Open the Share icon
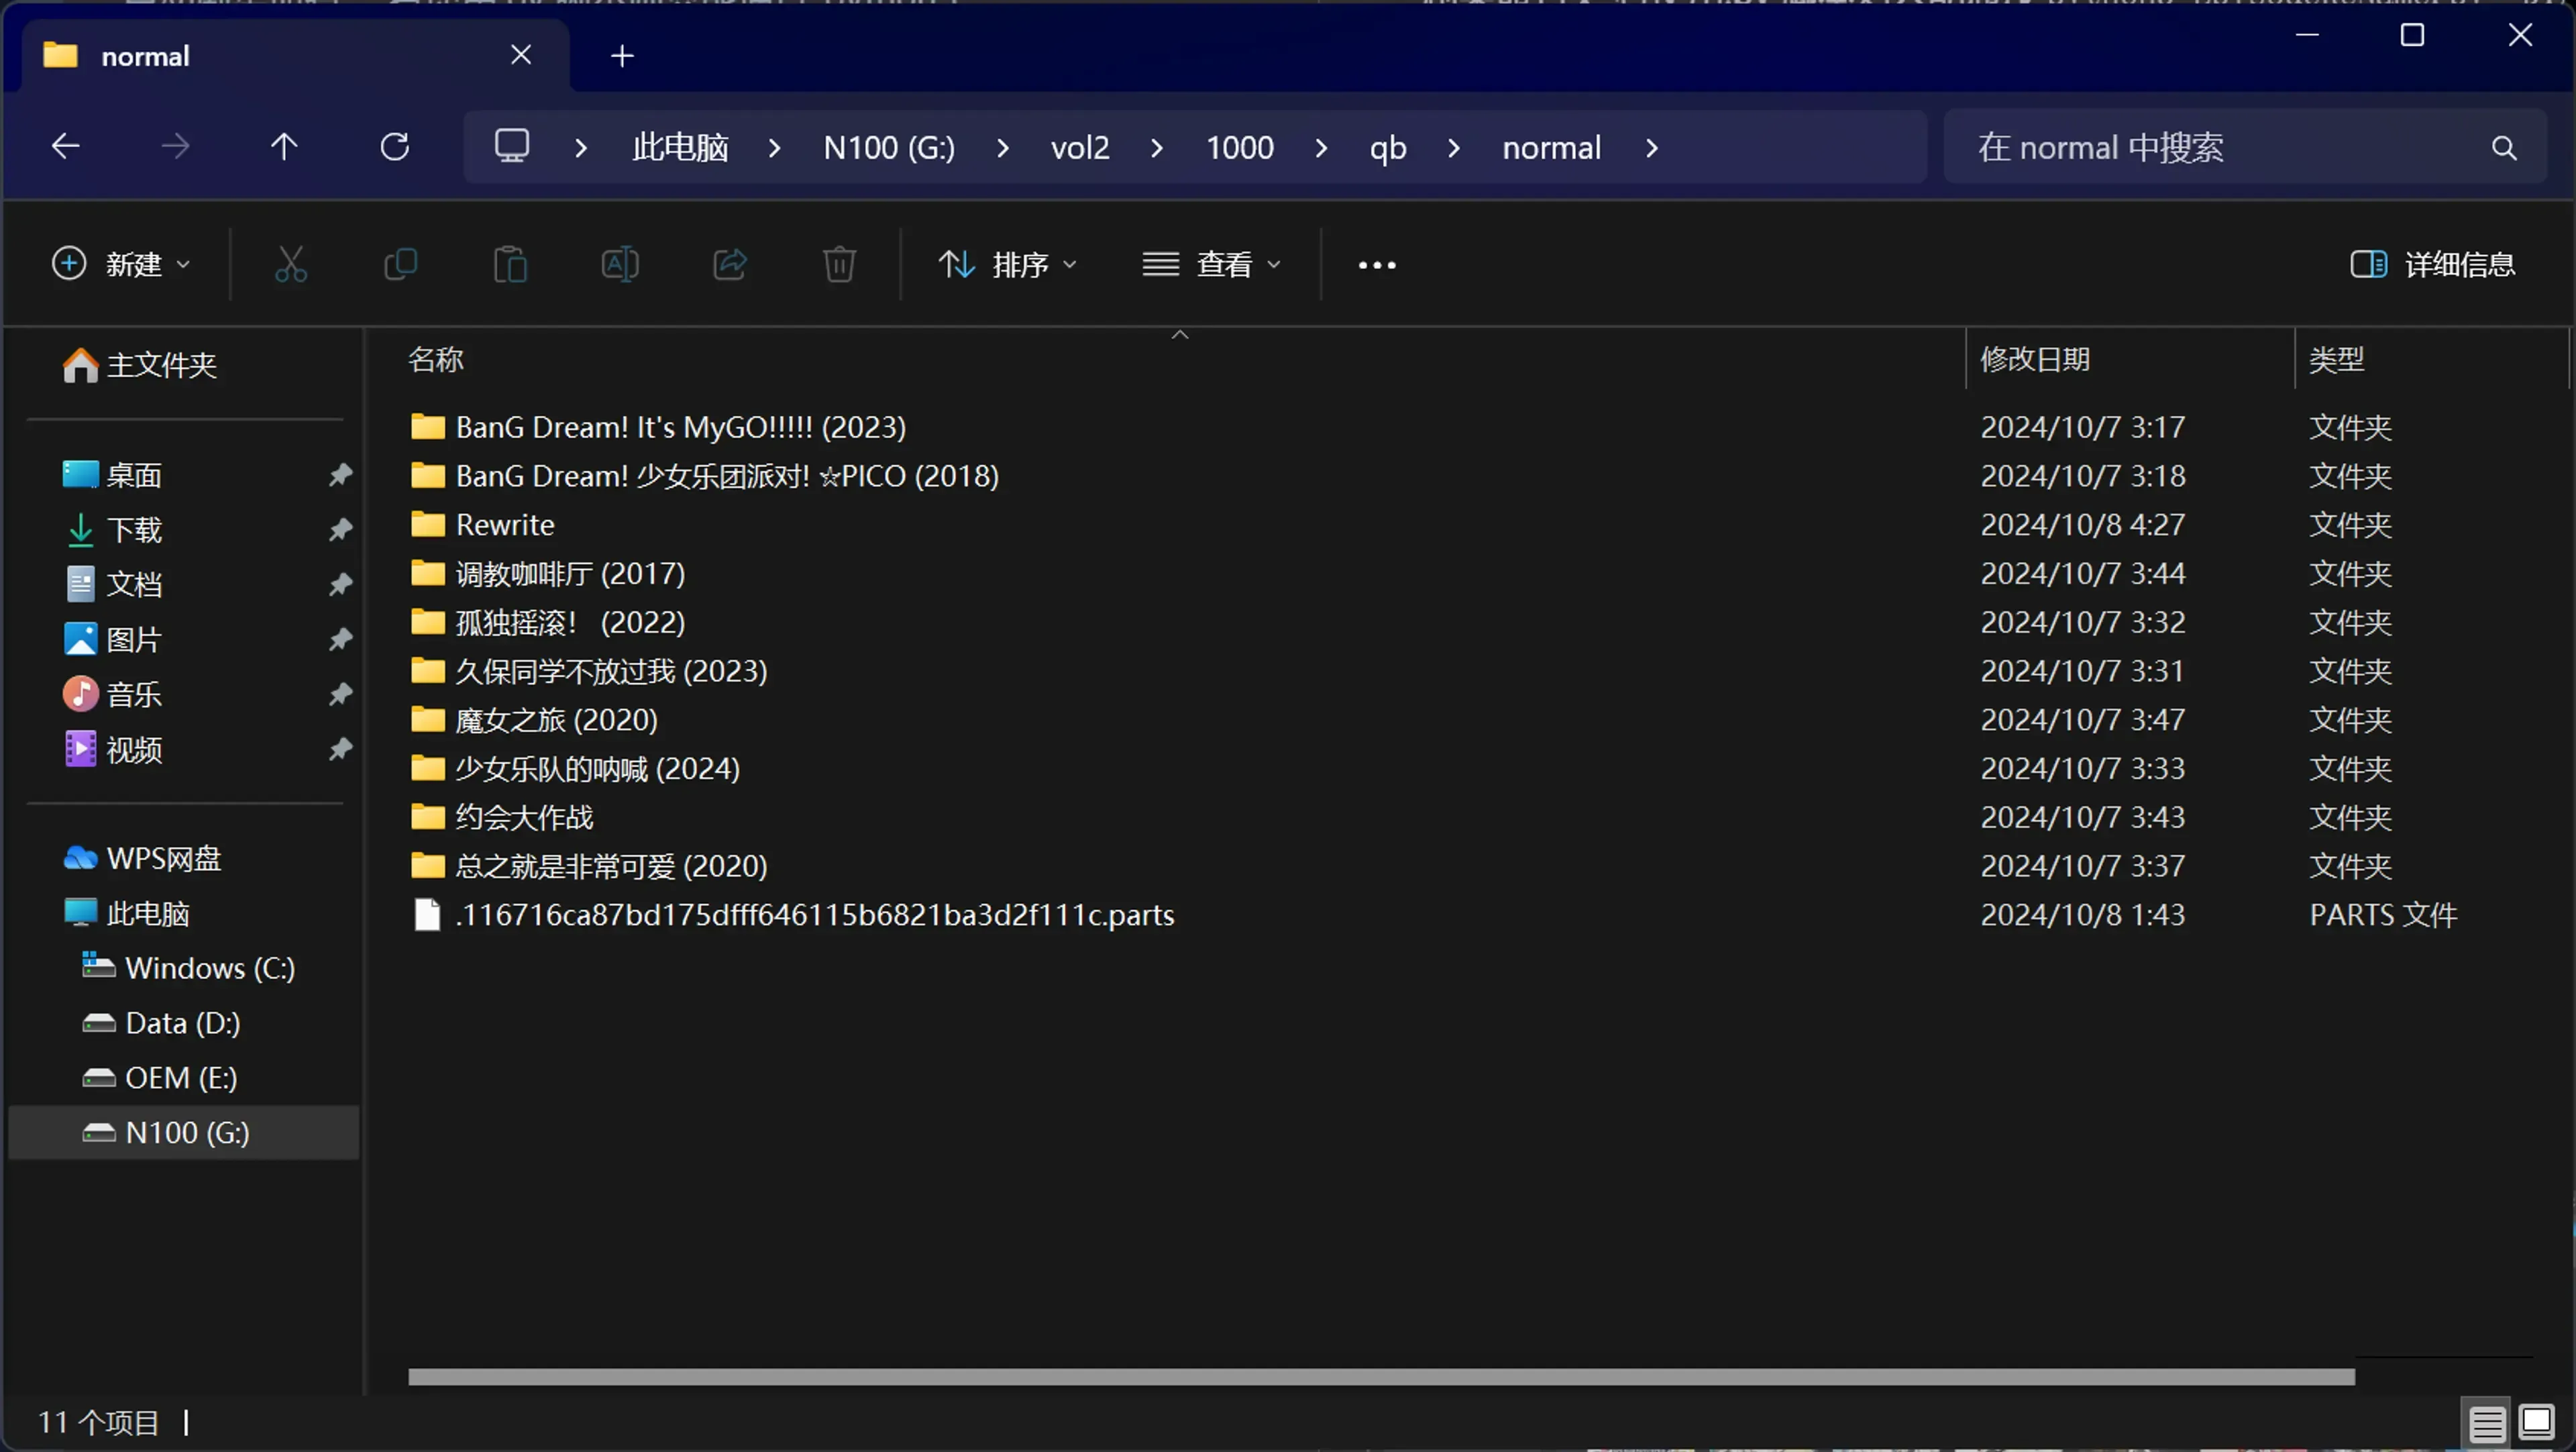Viewport: 2576px width, 1452px height. point(729,263)
